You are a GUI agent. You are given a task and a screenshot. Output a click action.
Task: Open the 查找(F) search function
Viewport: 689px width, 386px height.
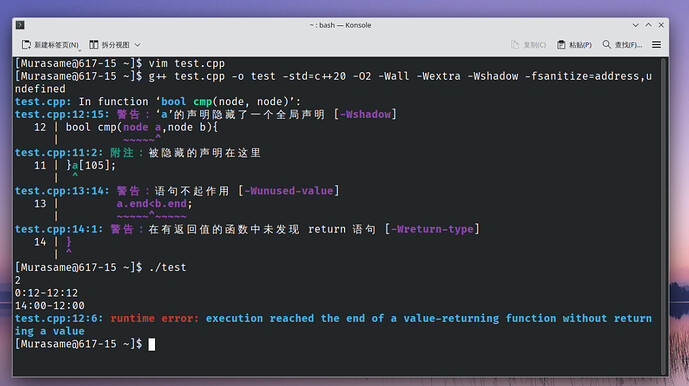pyautogui.click(x=622, y=45)
